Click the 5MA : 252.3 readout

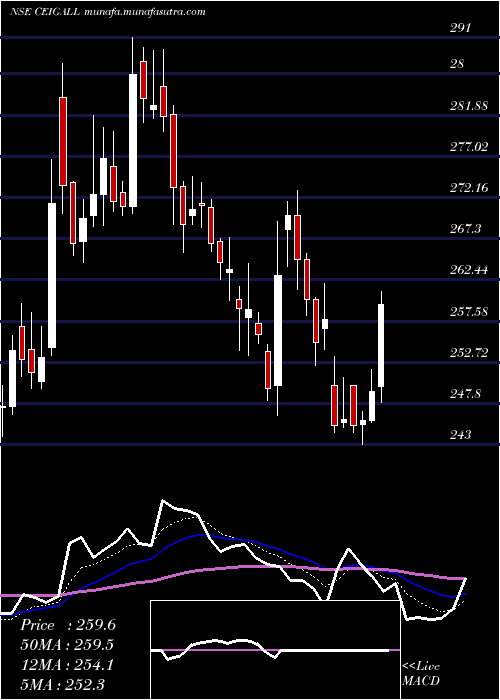click(x=63, y=684)
